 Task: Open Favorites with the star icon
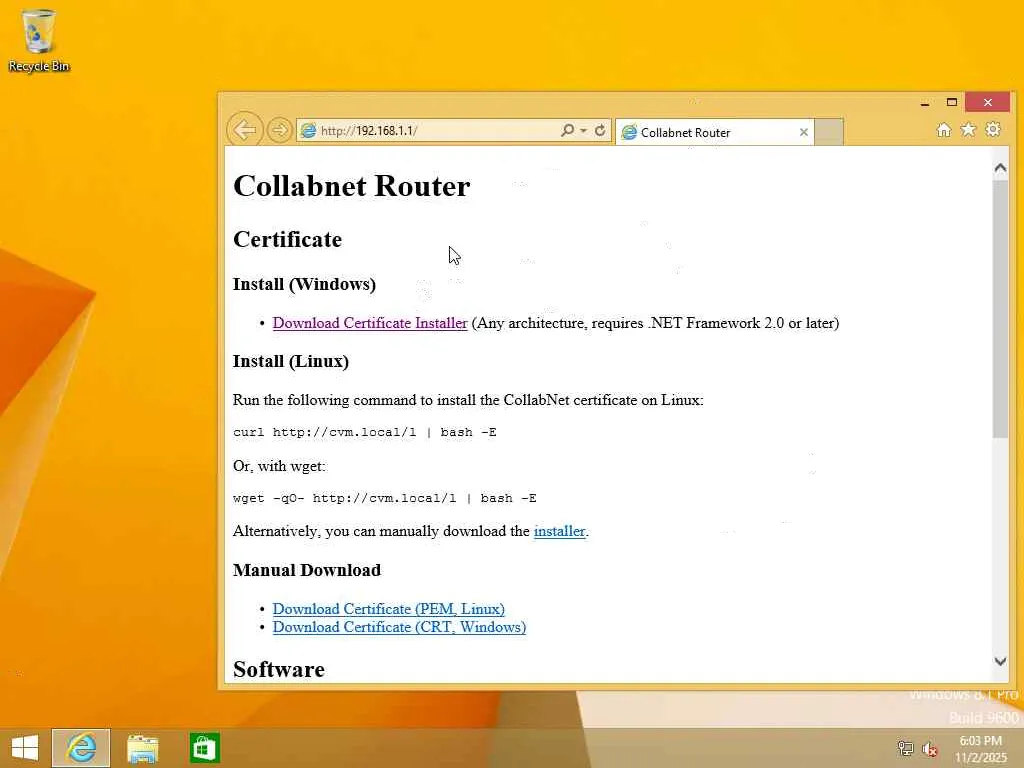point(968,130)
